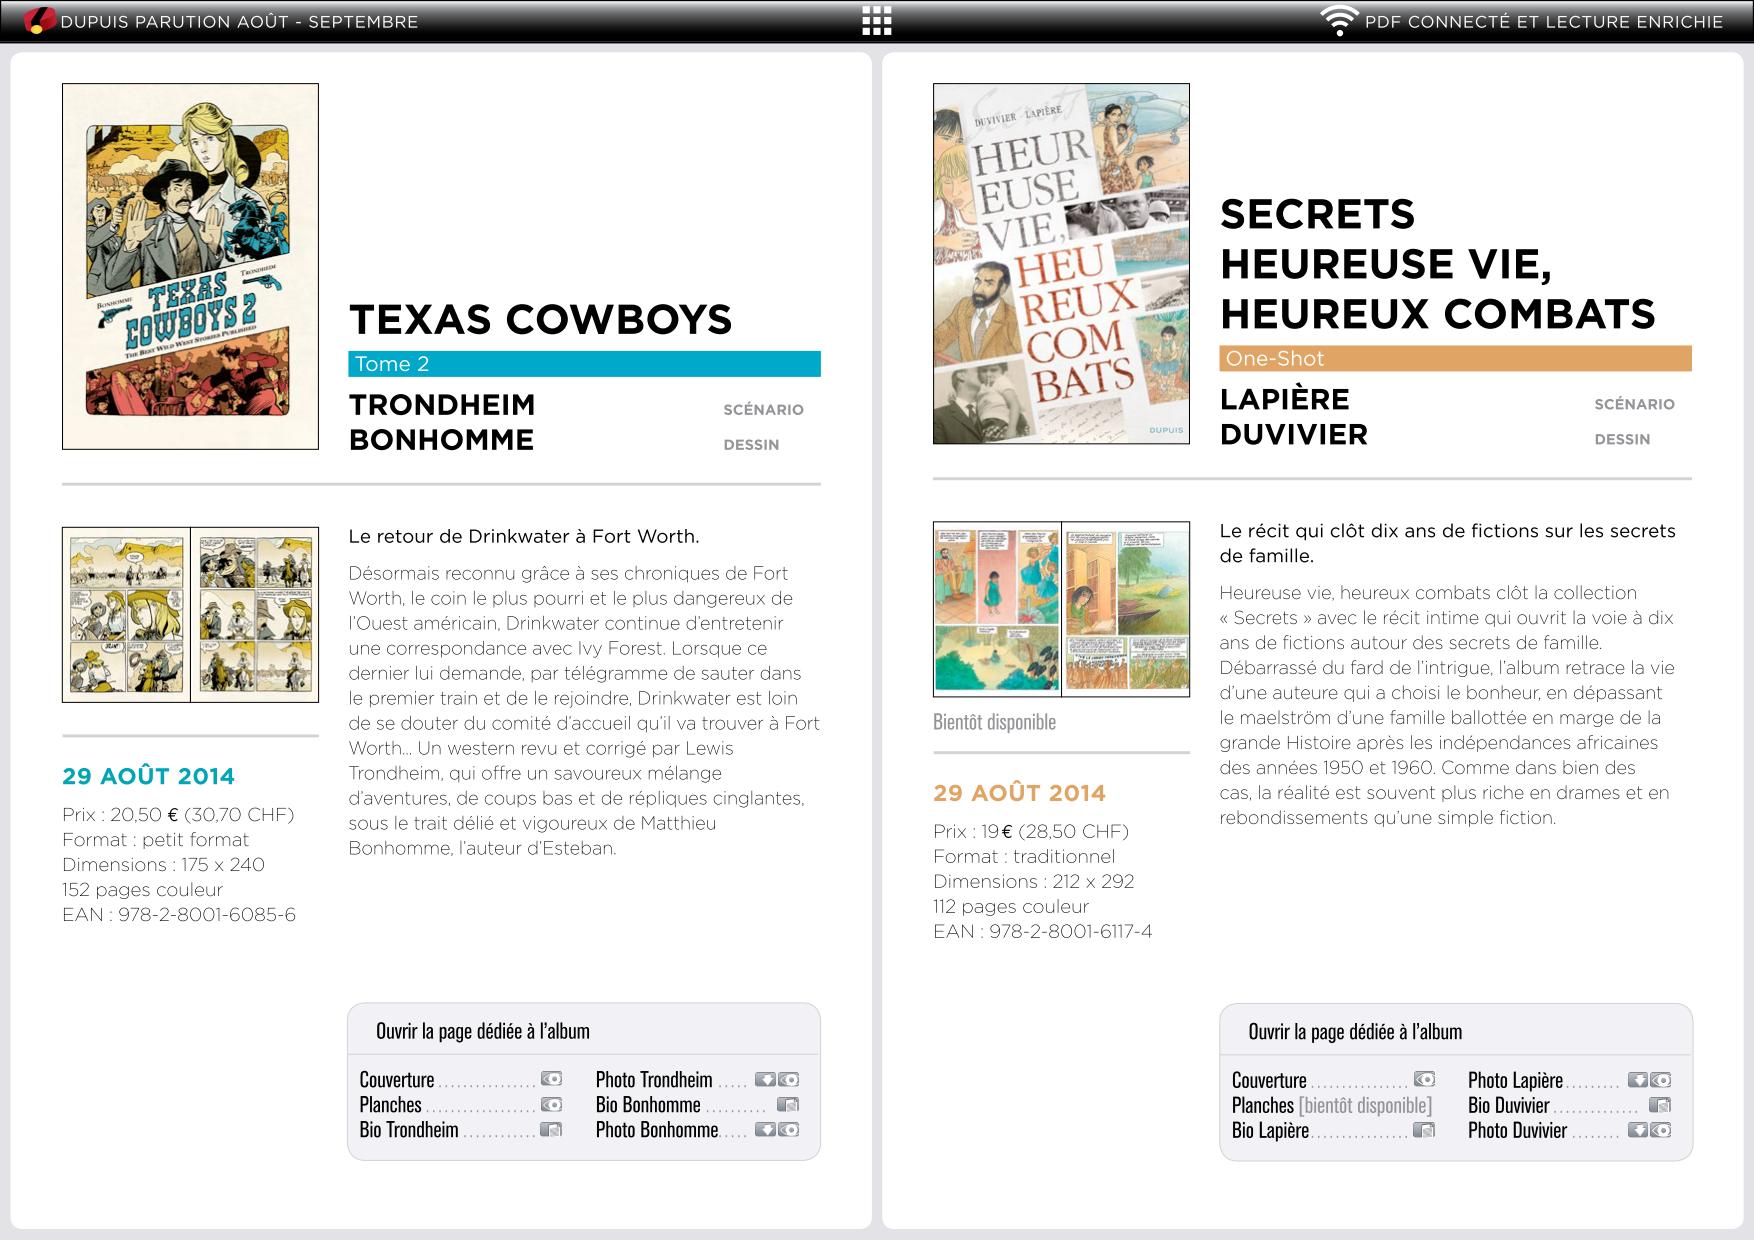The image size is (1754, 1240).
Task: Copy Bio Trondheim text icon
Action: point(551,1130)
